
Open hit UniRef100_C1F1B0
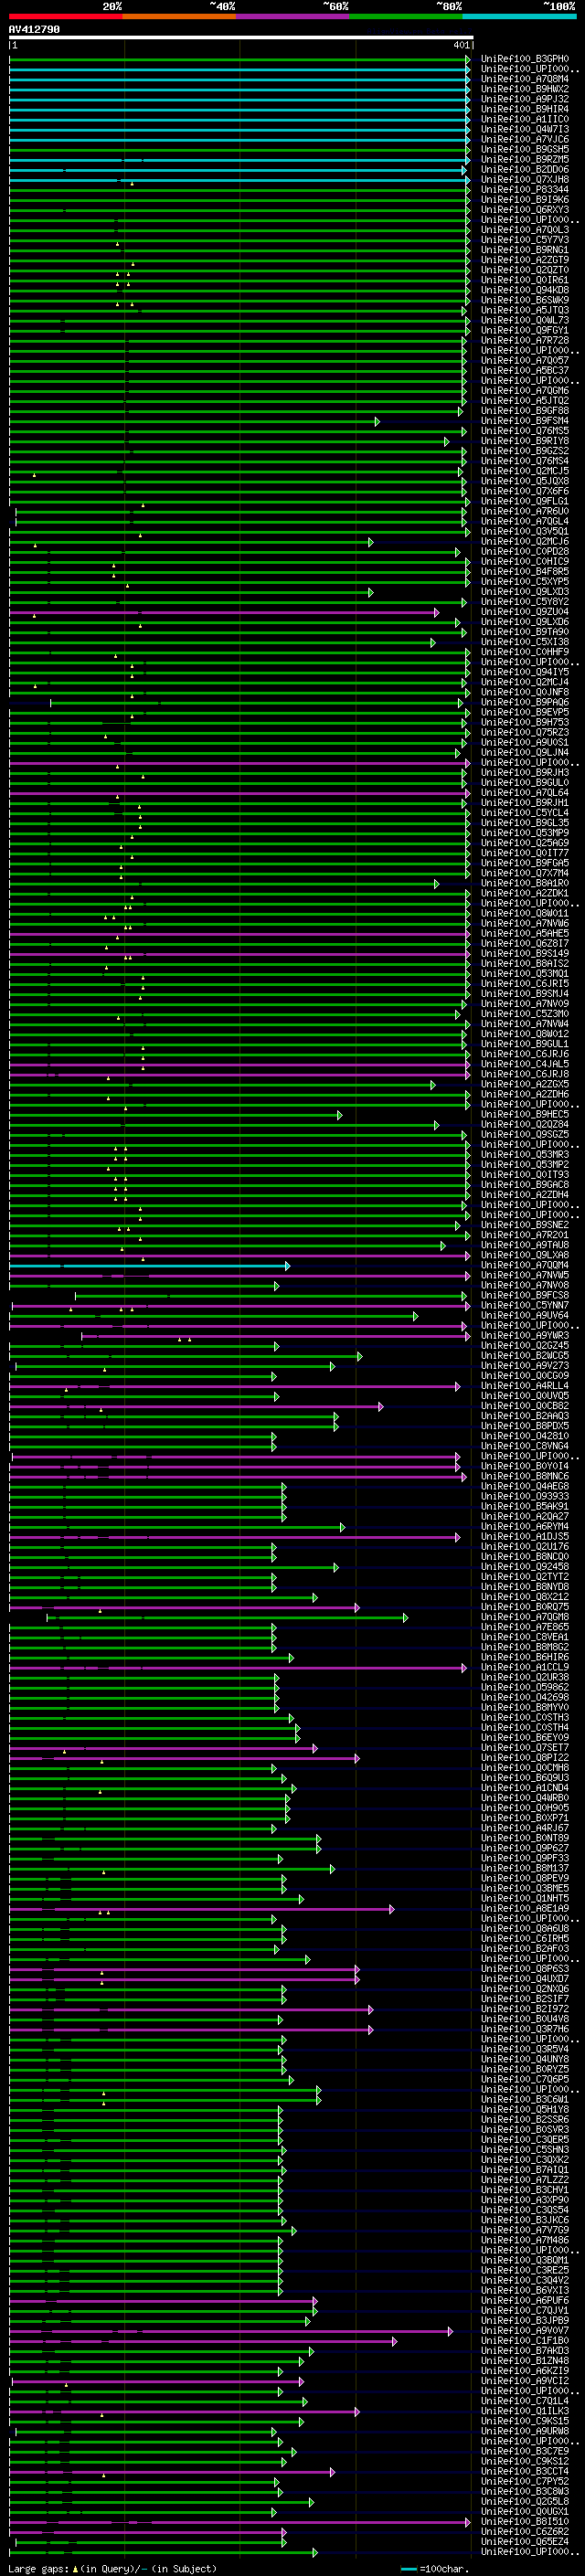coord(525,2341)
